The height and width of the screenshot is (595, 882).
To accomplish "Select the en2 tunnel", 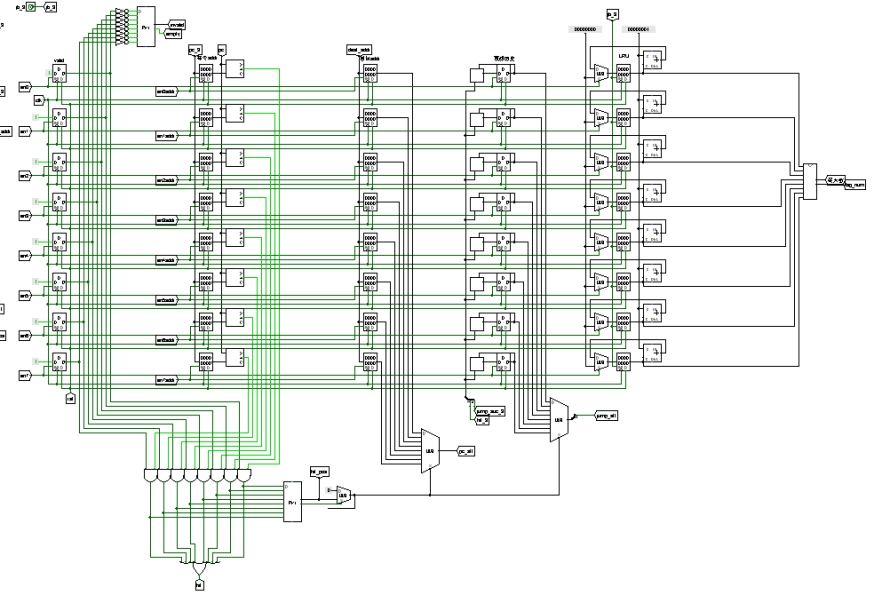I will tap(25, 176).
